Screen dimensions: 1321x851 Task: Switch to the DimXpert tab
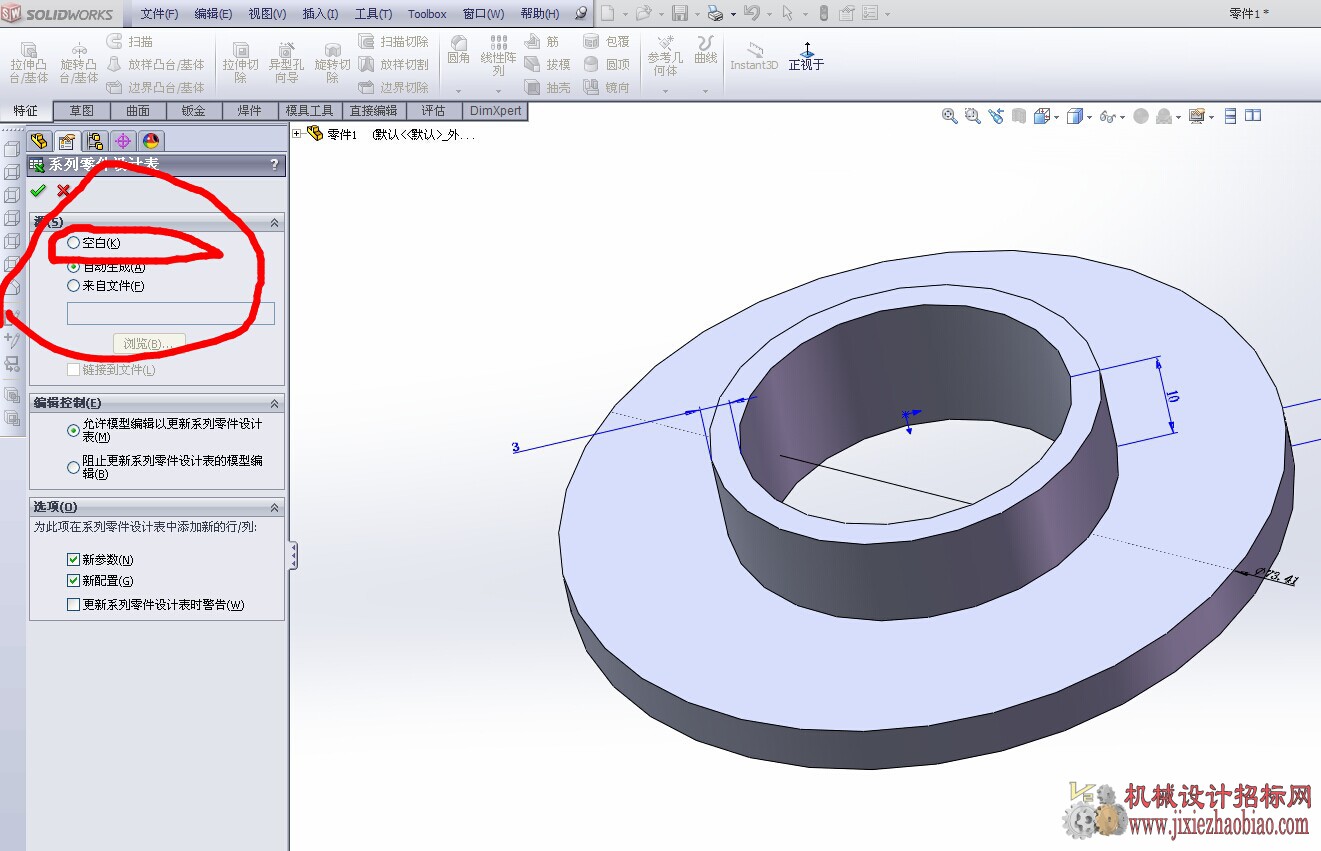[496, 111]
